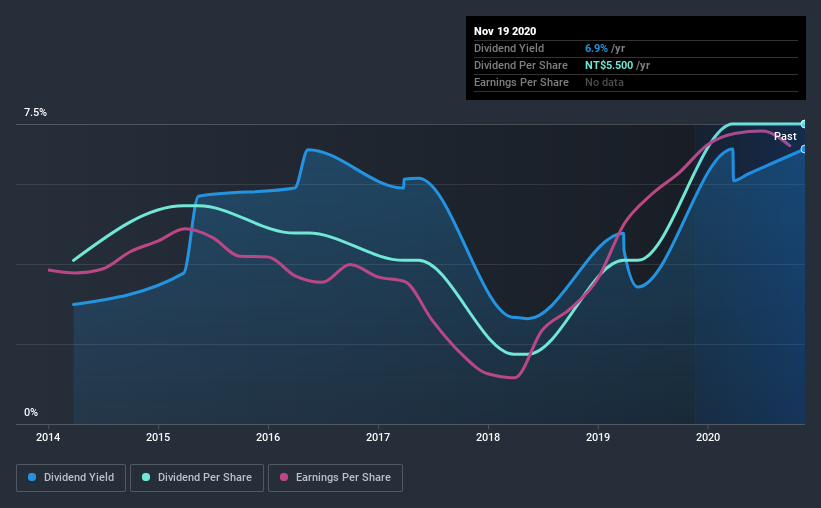Click the Earnings Per Share label in tooltip
Viewport: 821px width, 508px height.
[521, 82]
